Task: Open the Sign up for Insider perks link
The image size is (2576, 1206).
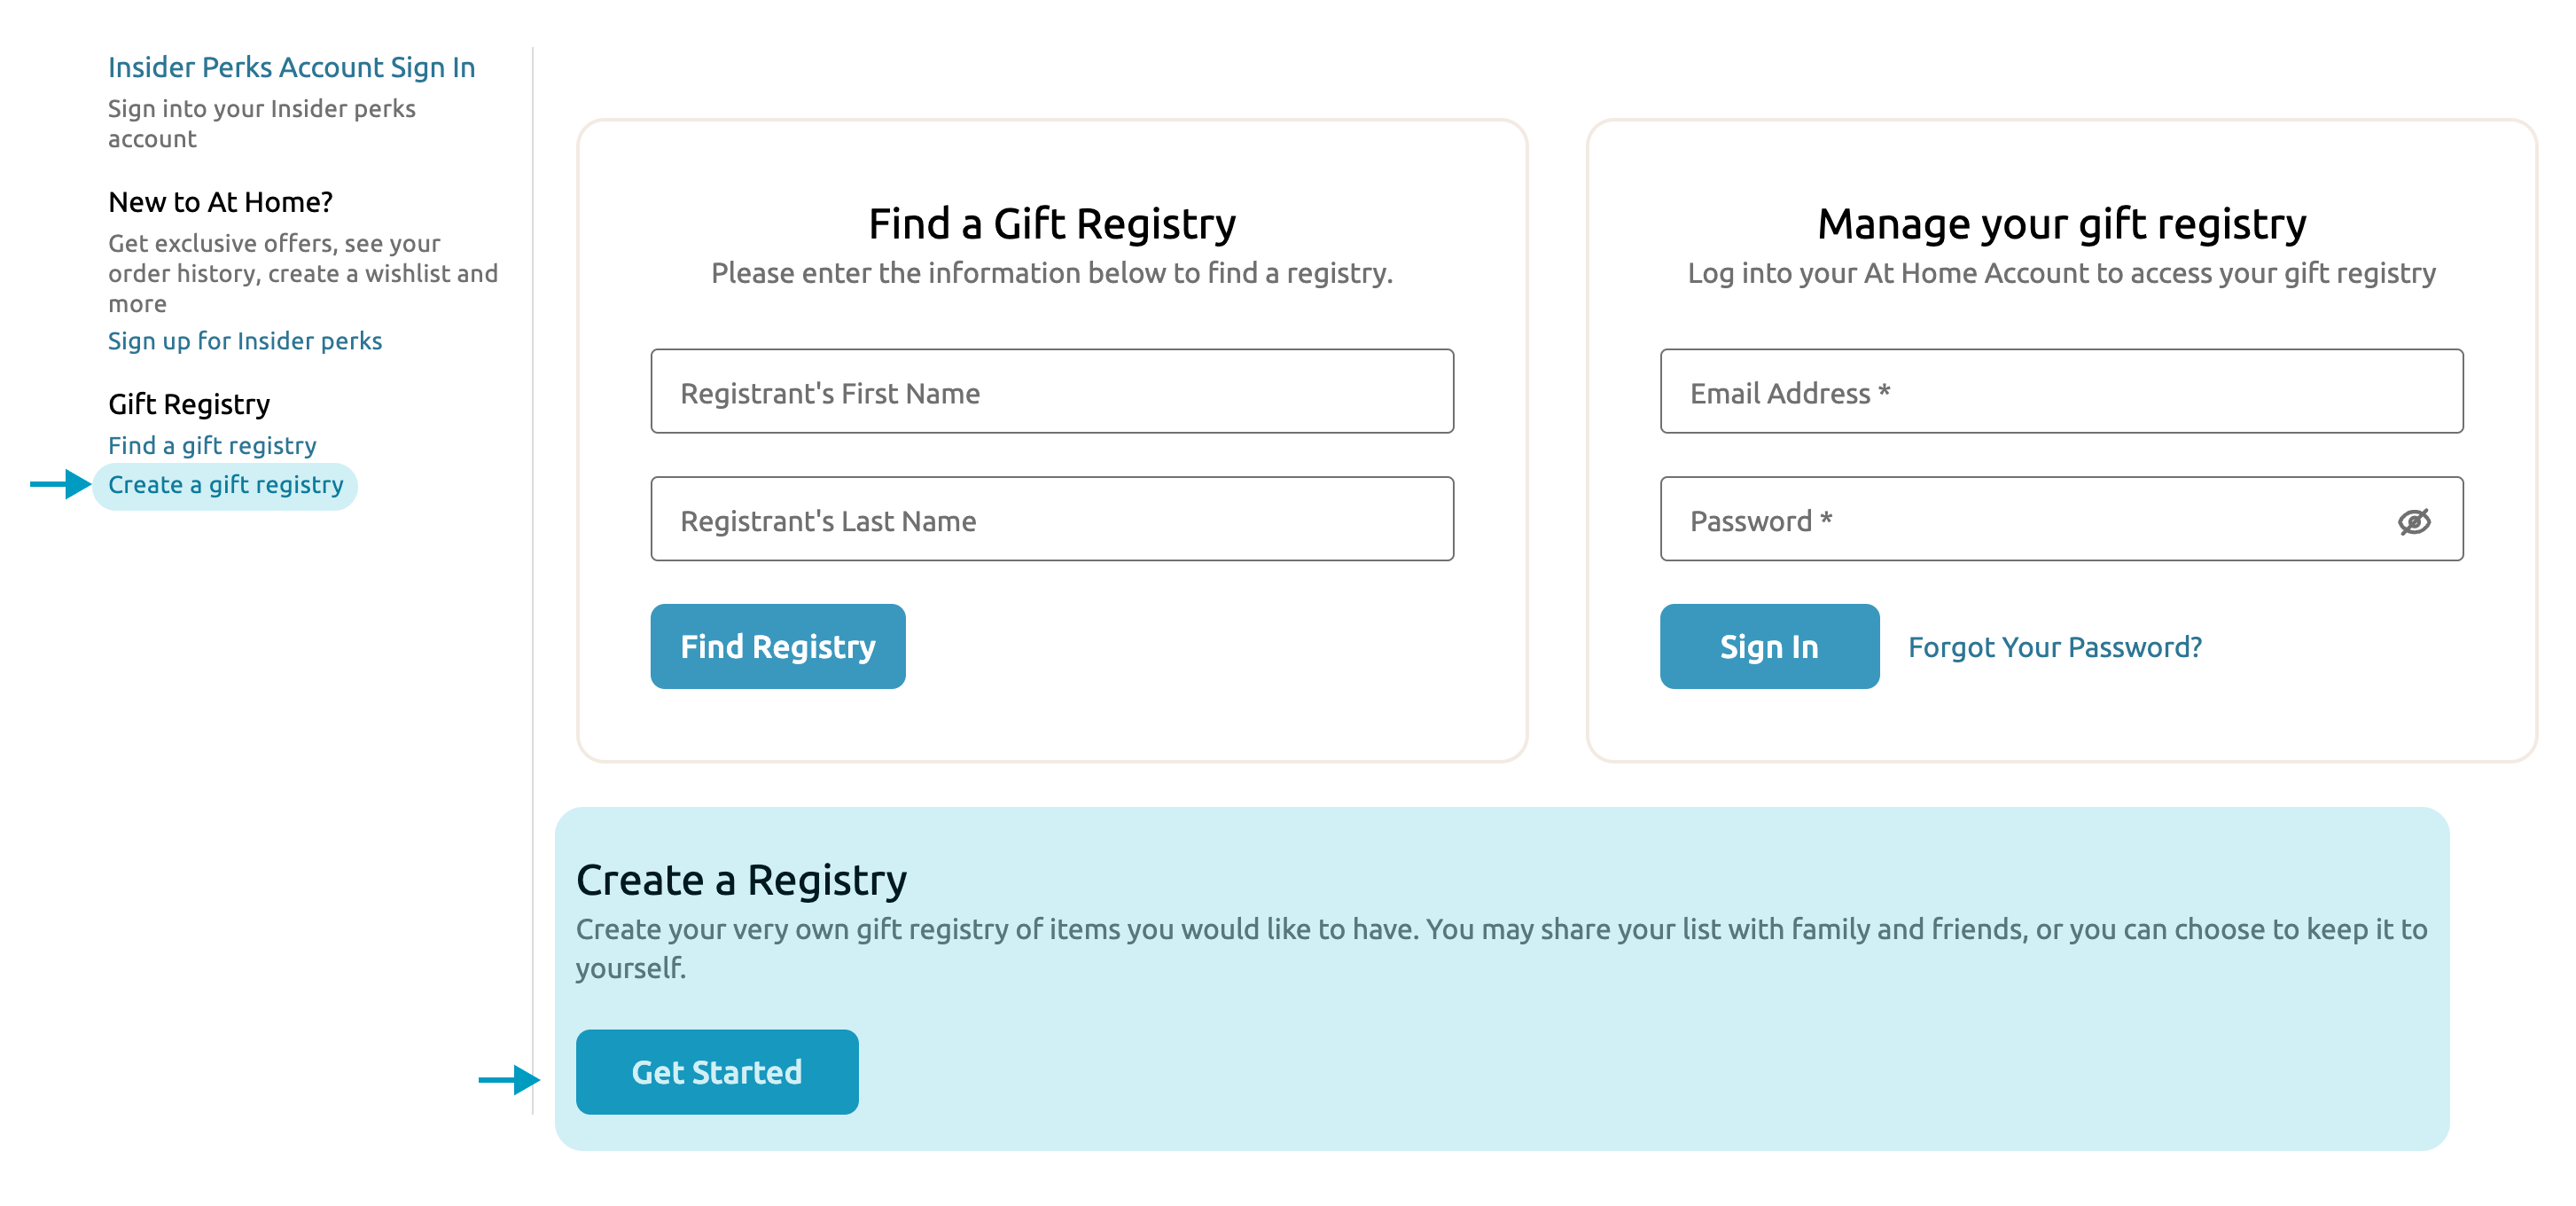Action: pyautogui.click(x=244, y=341)
